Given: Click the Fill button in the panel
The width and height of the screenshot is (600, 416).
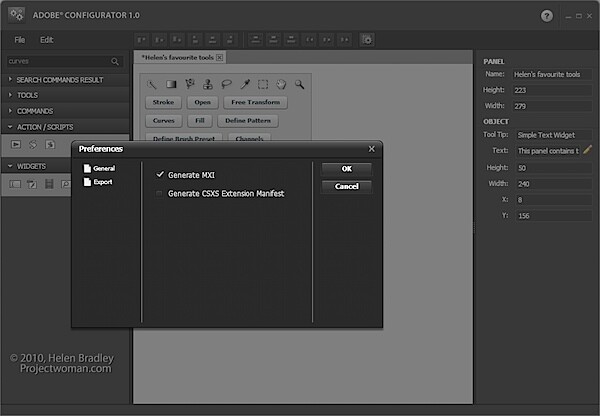Looking at the screenshot, I should [x=200, y=121].
